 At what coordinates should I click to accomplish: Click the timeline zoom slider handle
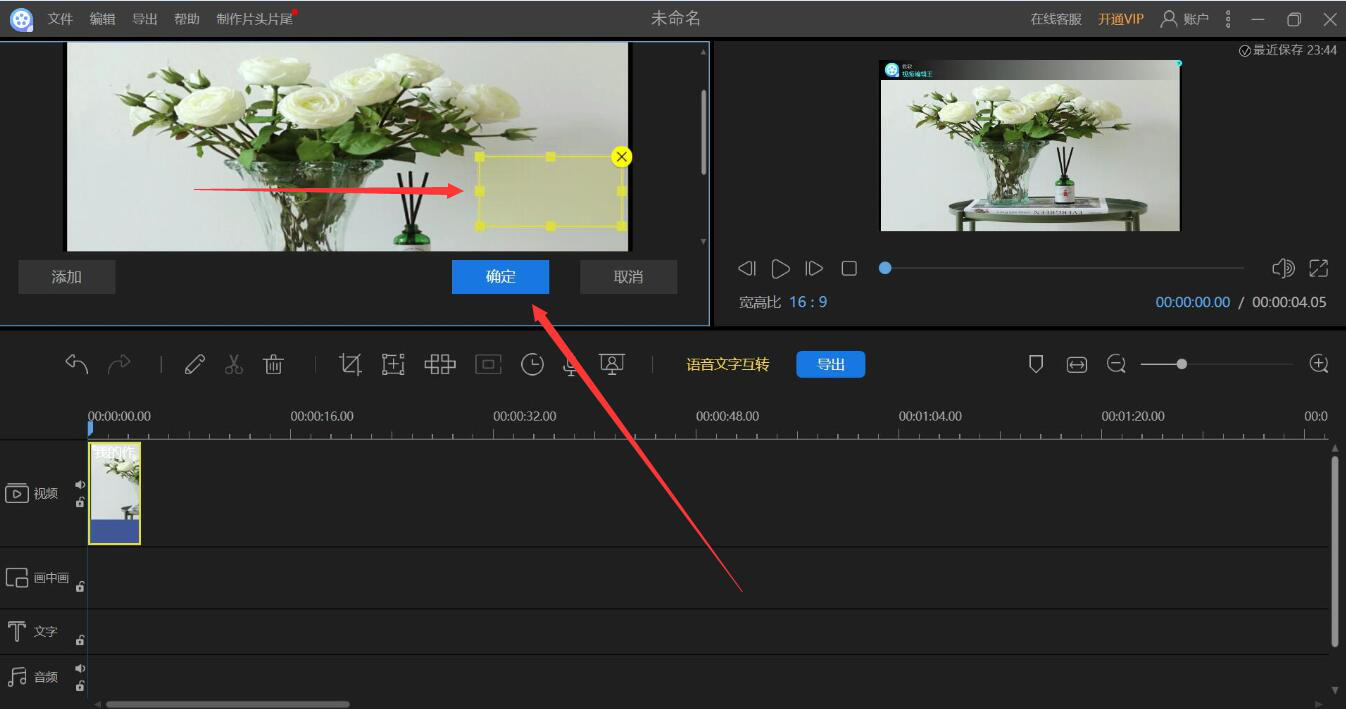[x=1181, y=364]
